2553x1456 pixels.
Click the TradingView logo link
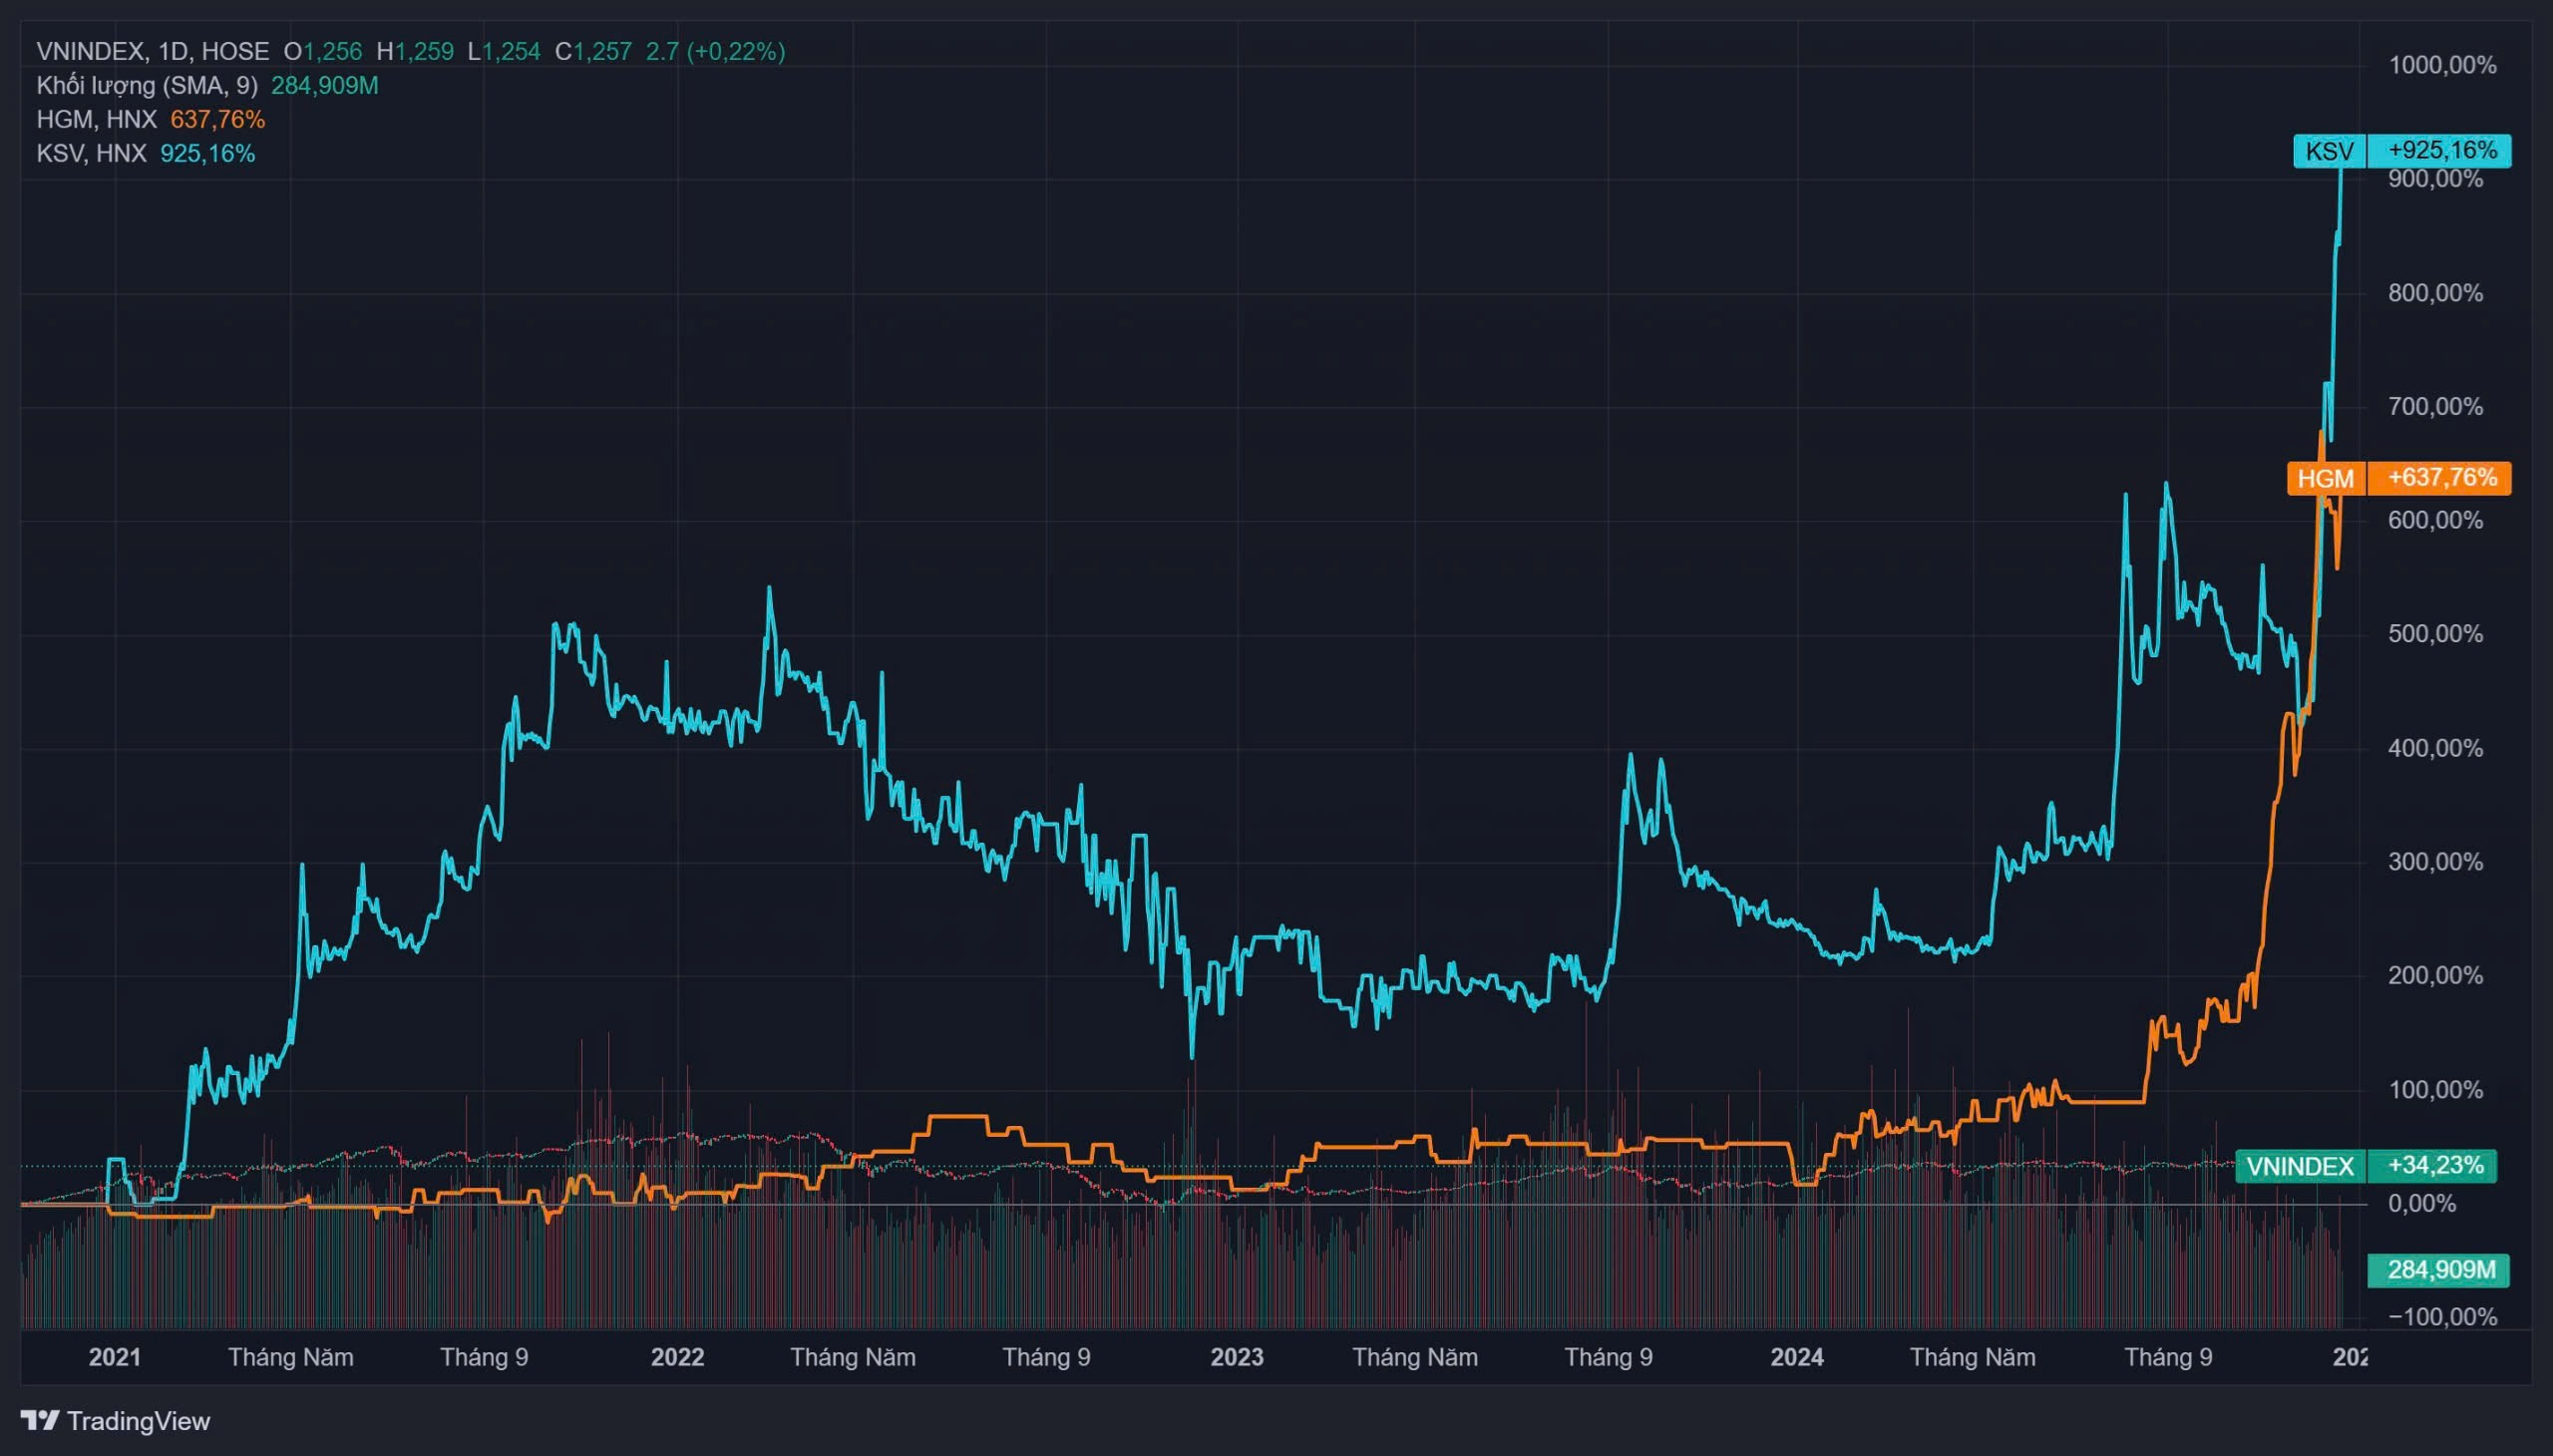click(115, 1421)
